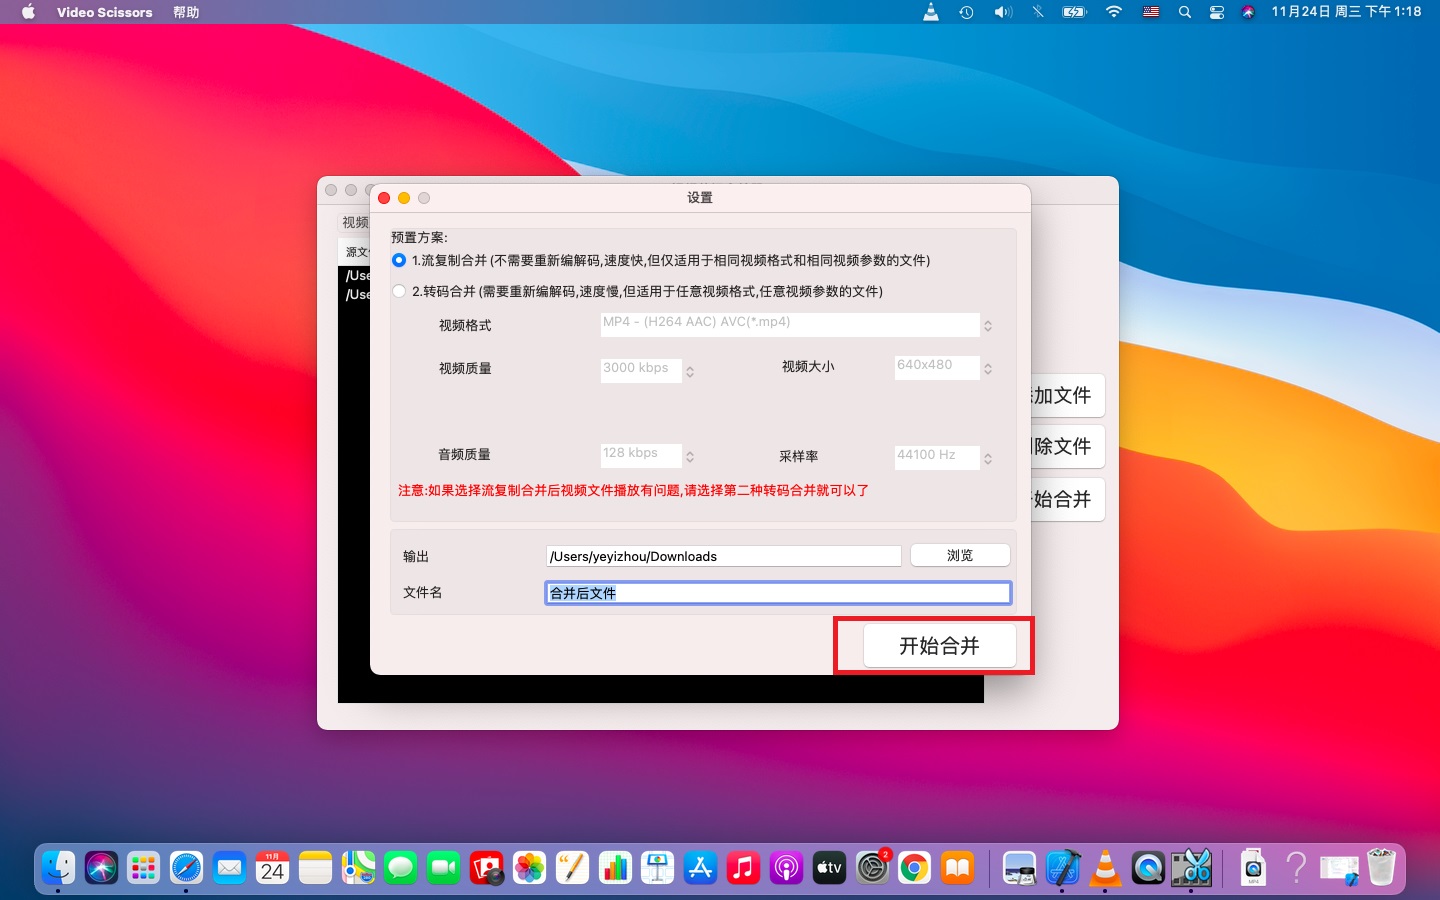Open Notes from the dock
Image resolution: width=1440 pixels, height=900 pixels.
pyautogui.click(x=315, y=868)
